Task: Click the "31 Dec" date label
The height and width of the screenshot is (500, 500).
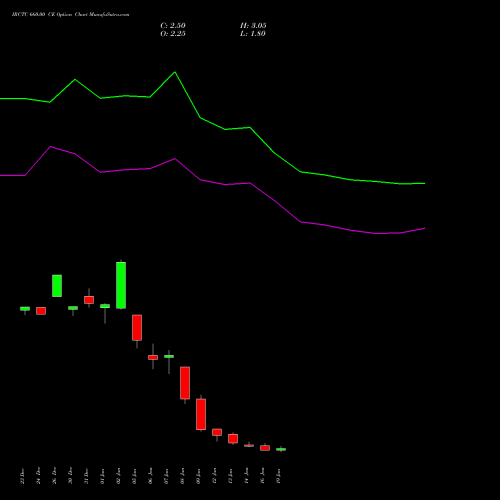Action: tap(86, 476)
